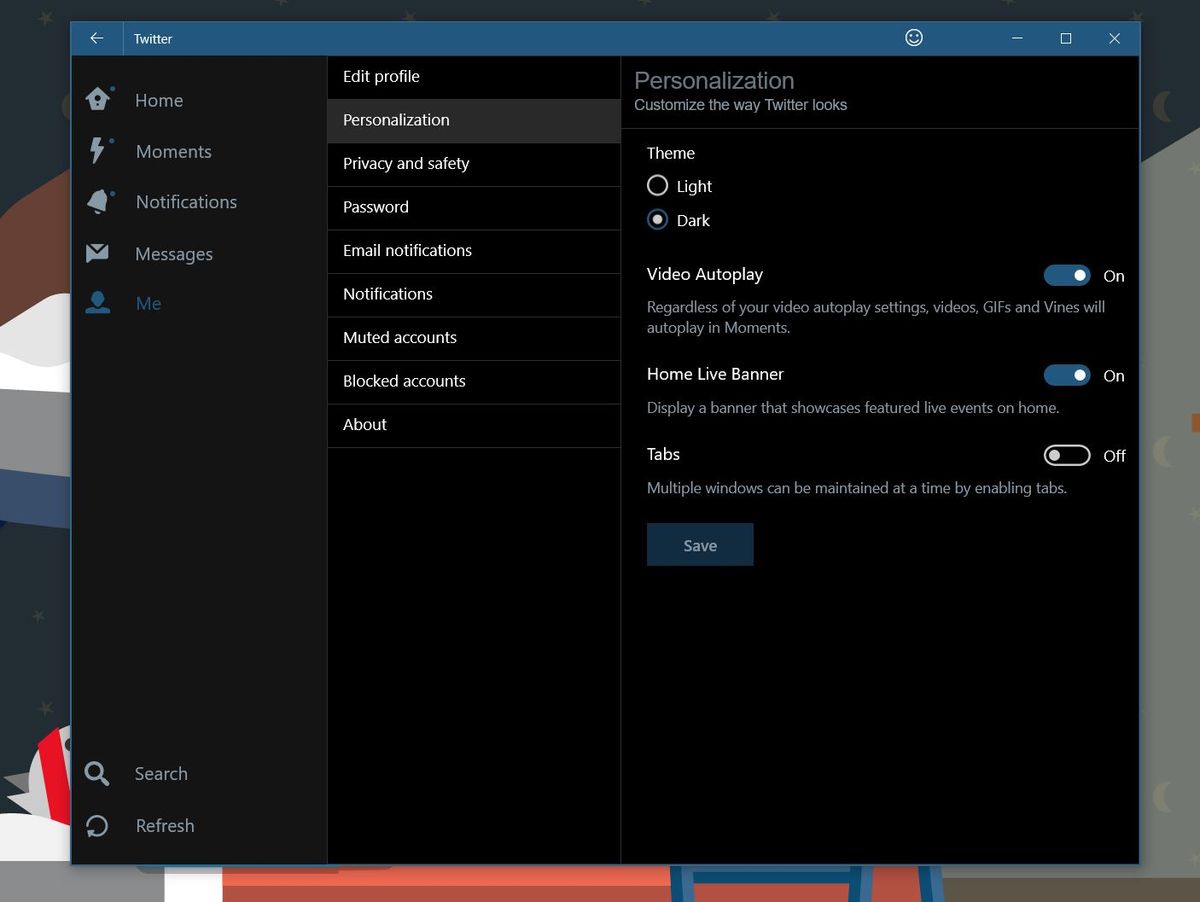Go back using the title bar arrow
1200x902 pixels.
[97, 38]
